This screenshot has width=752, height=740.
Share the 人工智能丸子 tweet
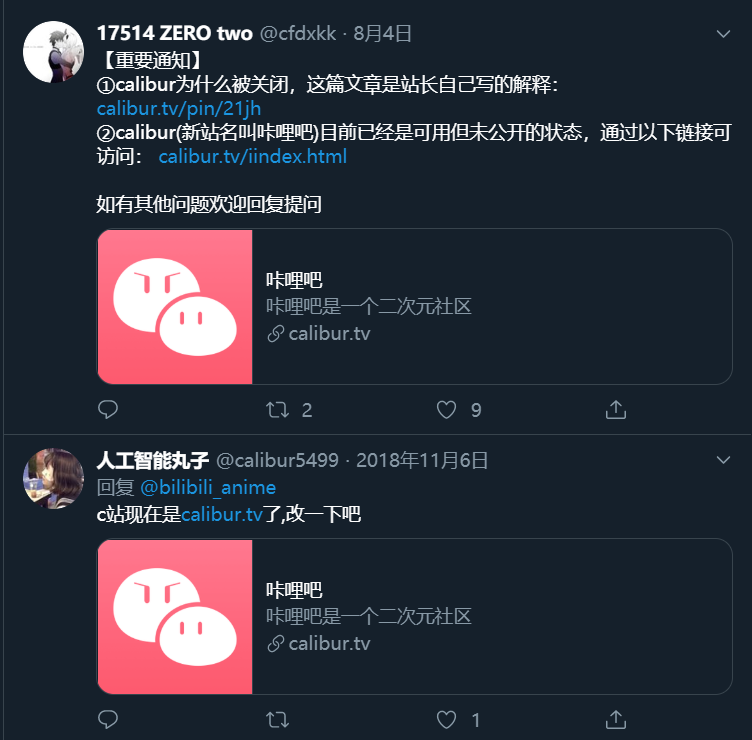click(x=616, y=719)
